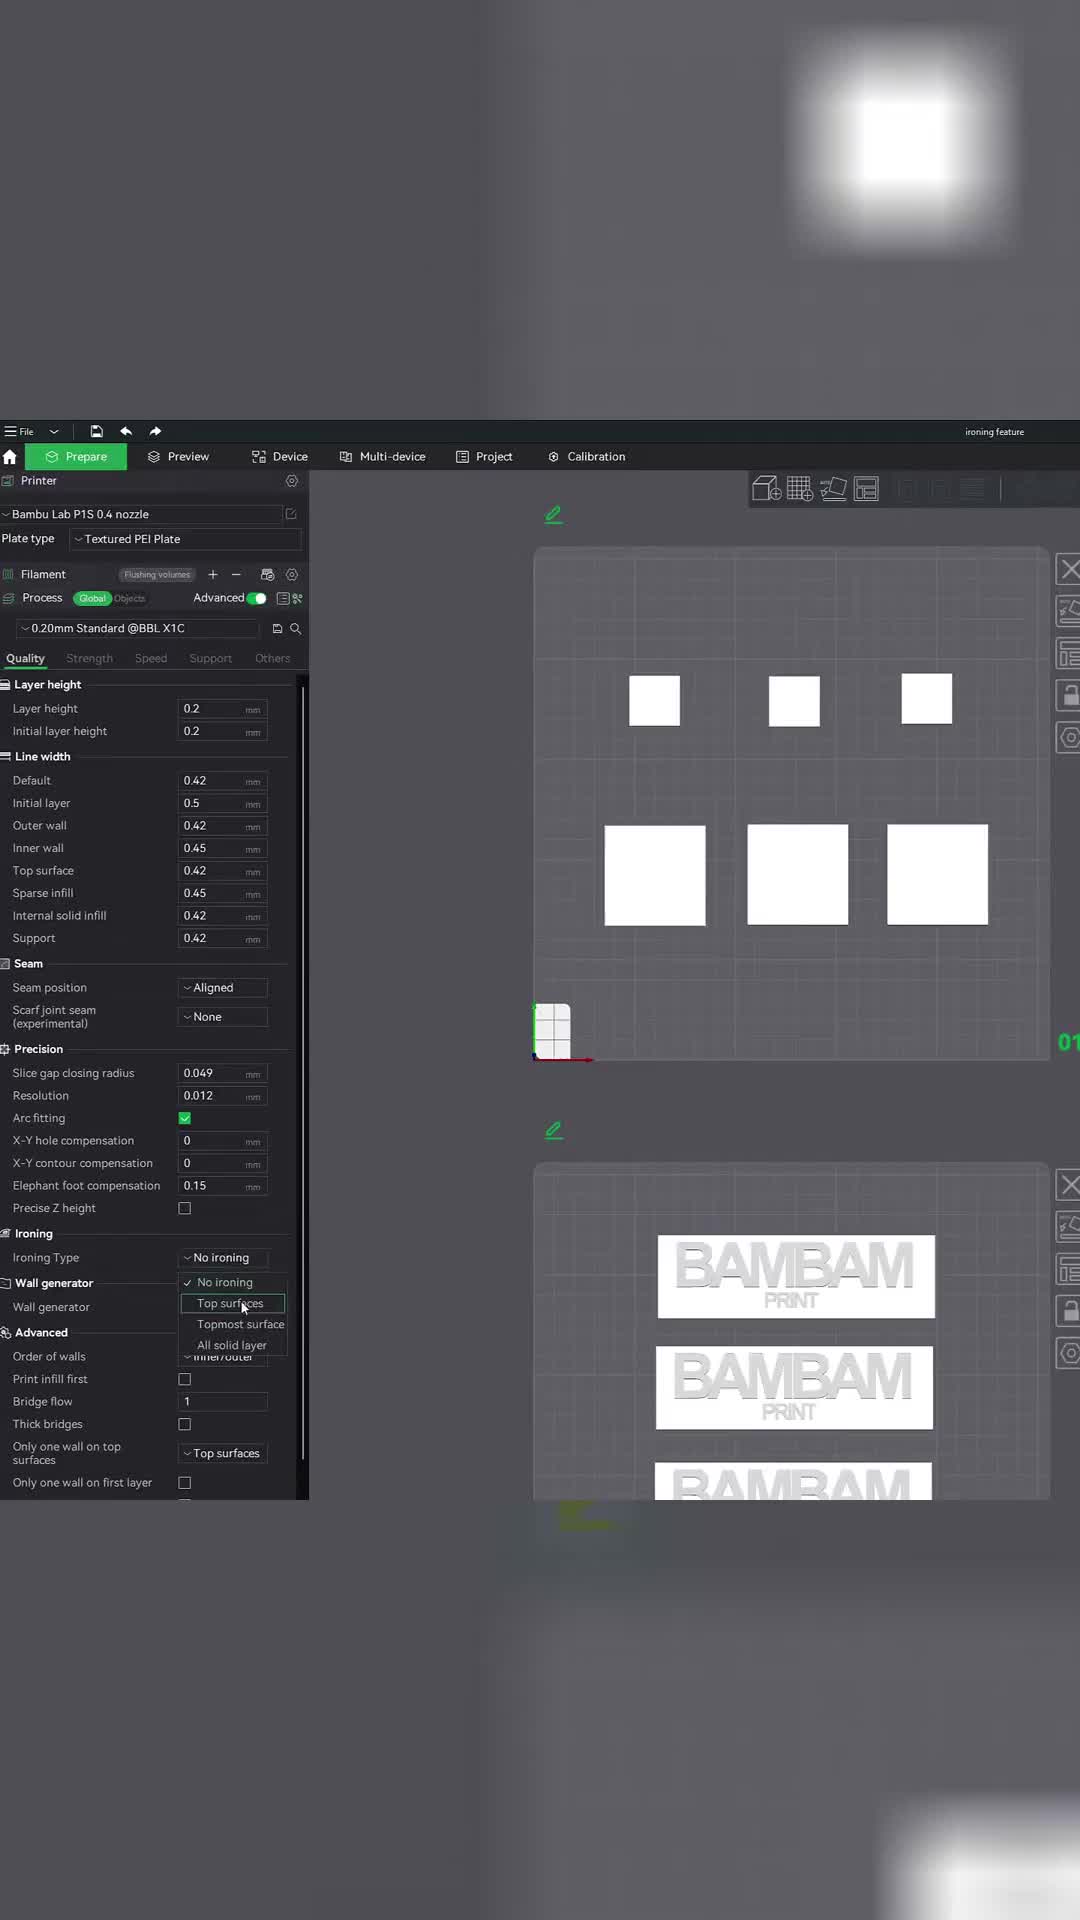
Task: Enable the Print infill first checkbox
Action: [185, 1379]
